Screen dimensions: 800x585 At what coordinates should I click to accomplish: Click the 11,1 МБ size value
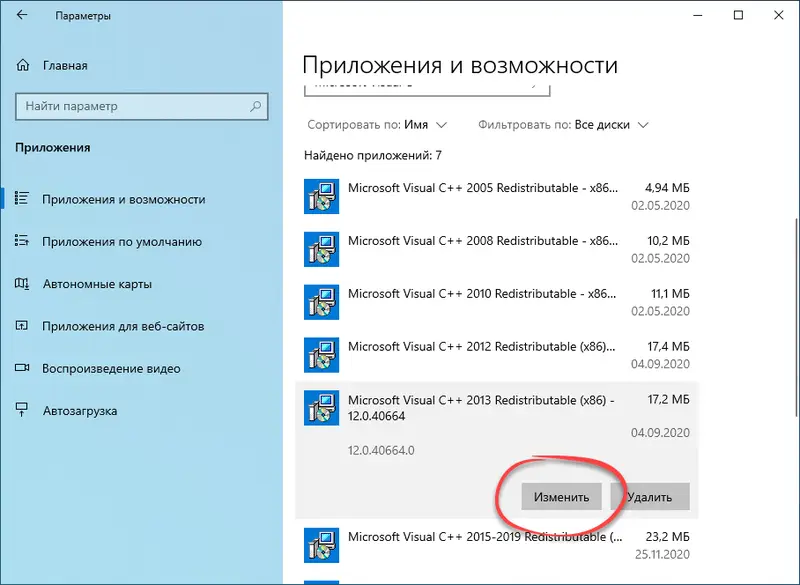(670, 294)
